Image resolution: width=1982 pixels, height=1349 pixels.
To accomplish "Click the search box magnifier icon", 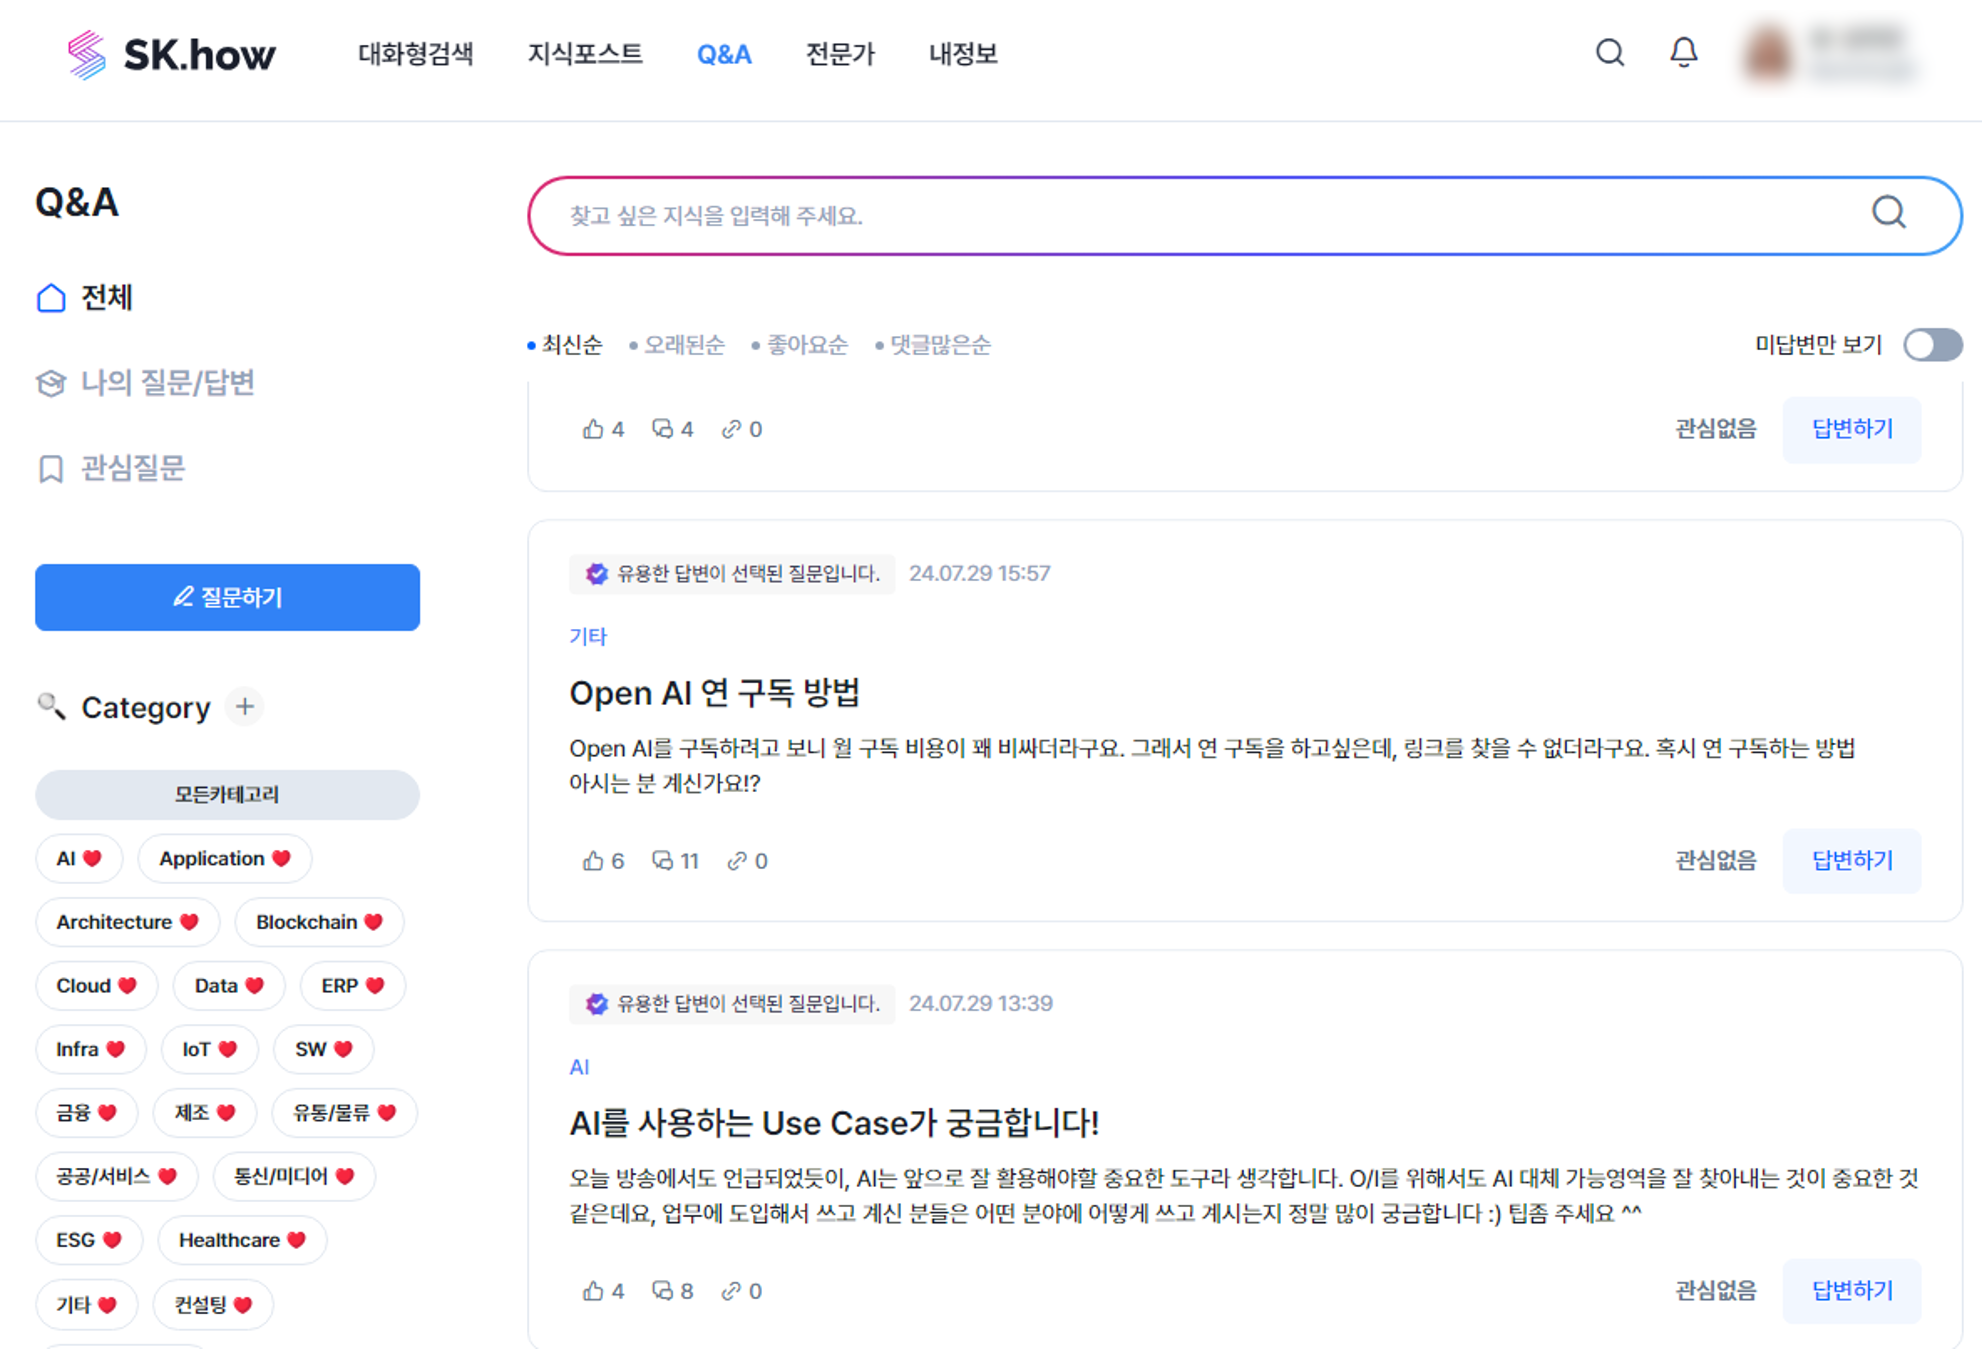I will (x=1888, y=213).
